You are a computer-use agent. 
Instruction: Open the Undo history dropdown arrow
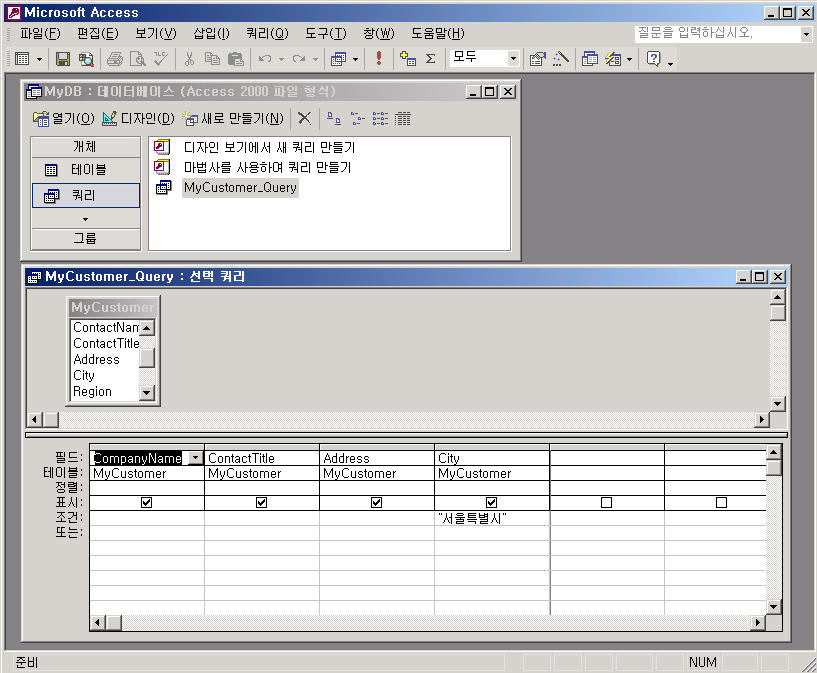281,59
